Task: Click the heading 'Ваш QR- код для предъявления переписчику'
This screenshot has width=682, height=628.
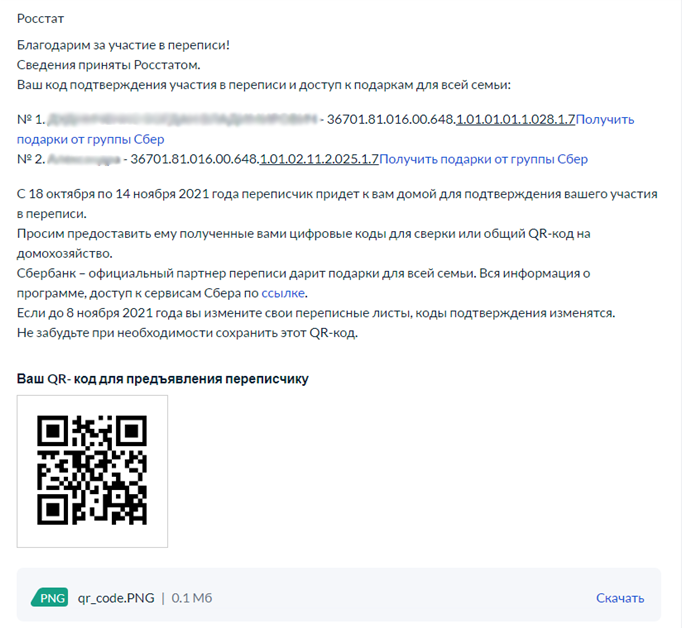Action: click(163, 379)
